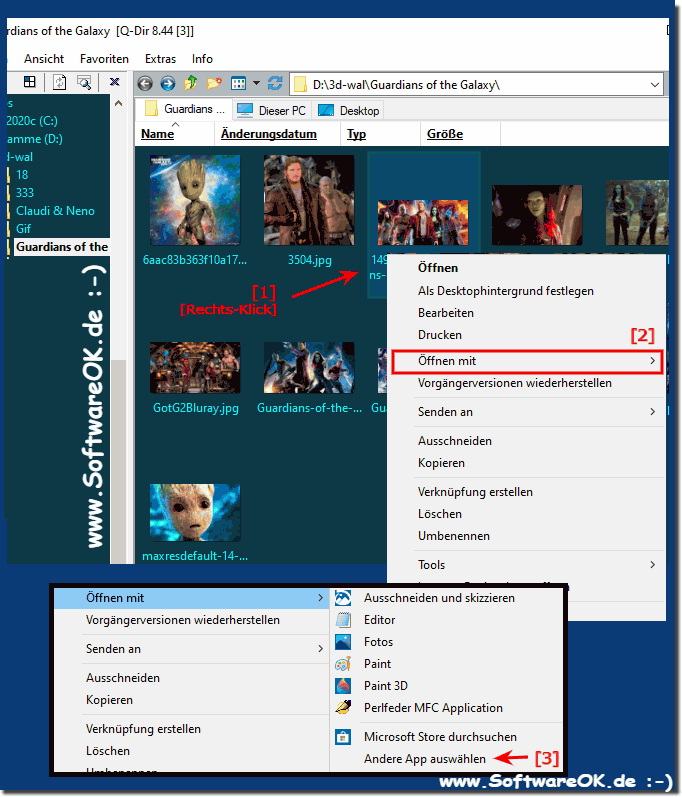
Task: Open the Ansicht menu
Action: click(x=44, y=59)
